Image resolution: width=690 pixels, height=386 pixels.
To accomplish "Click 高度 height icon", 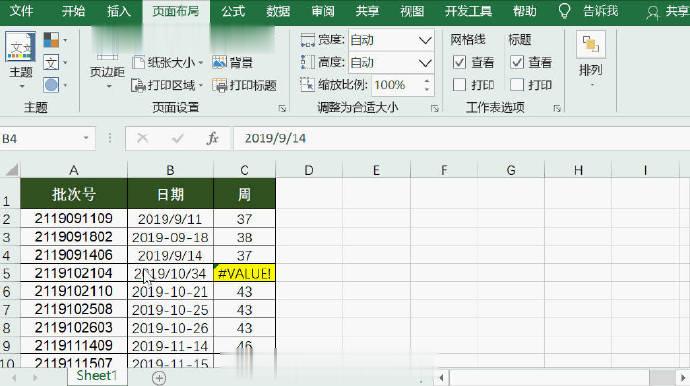I will (x=308, y=62).
